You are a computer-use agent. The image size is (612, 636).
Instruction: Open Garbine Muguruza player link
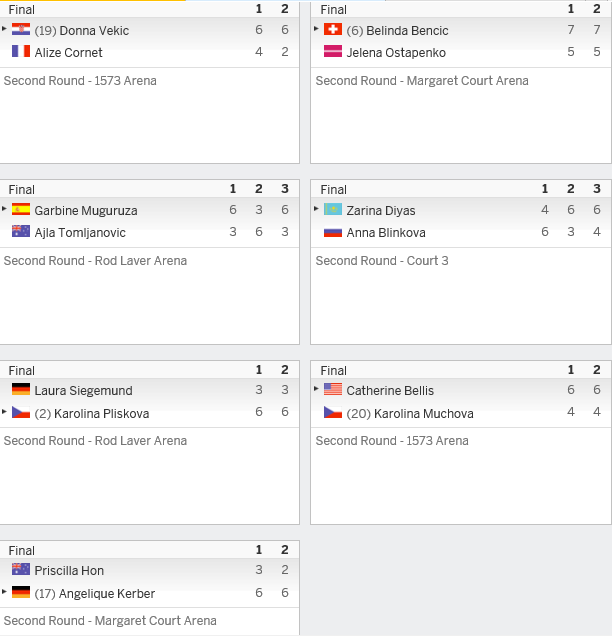(x=86, y=211)
